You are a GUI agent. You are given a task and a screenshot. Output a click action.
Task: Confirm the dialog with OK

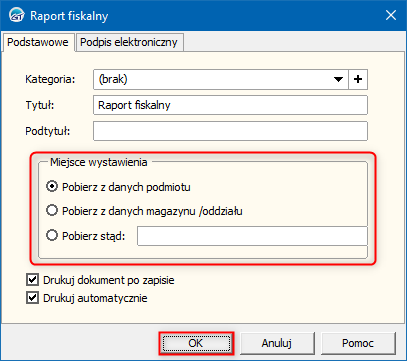pyautogui.click(x=196, y=343)
